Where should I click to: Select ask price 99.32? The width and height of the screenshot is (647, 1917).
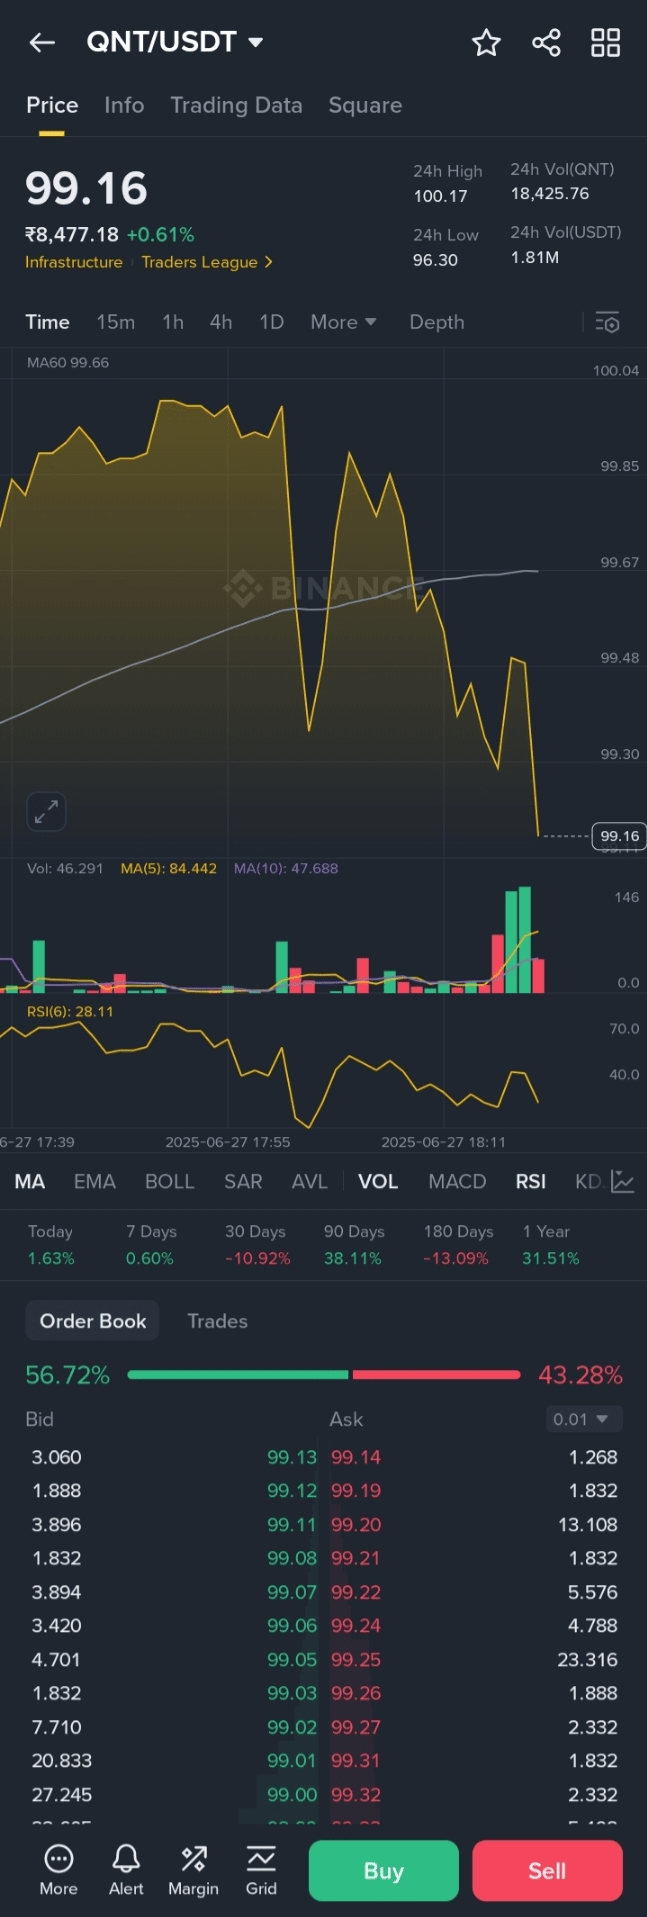coord(356,1794)
